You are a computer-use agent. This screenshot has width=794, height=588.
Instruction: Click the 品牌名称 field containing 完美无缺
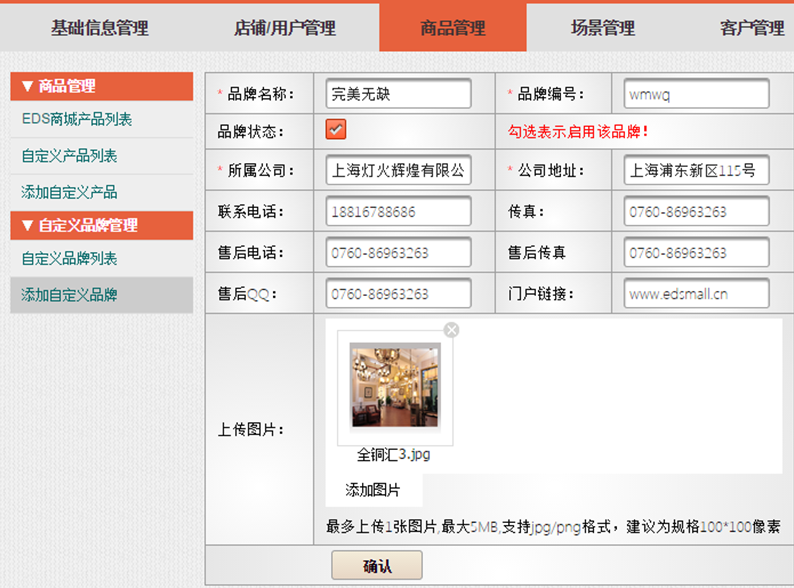pos(399,93)
